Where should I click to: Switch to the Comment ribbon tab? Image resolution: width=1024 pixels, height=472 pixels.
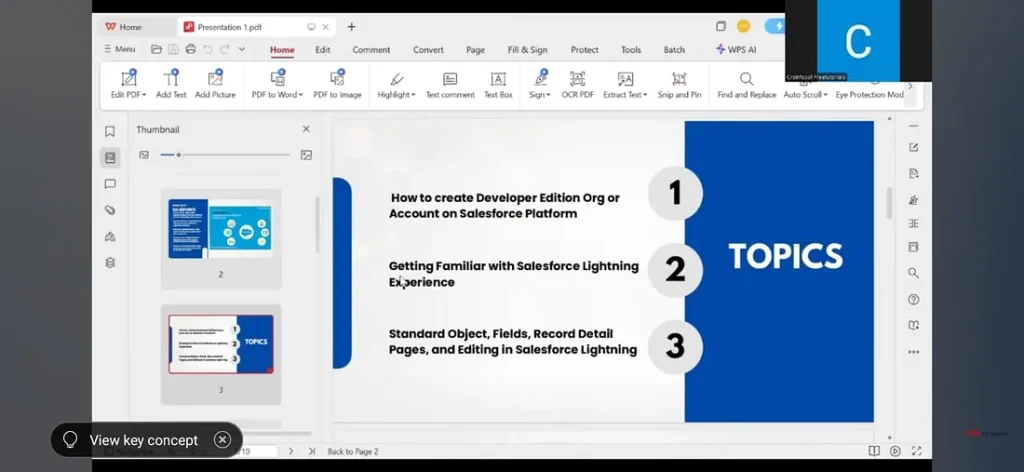tap(371, 50)
